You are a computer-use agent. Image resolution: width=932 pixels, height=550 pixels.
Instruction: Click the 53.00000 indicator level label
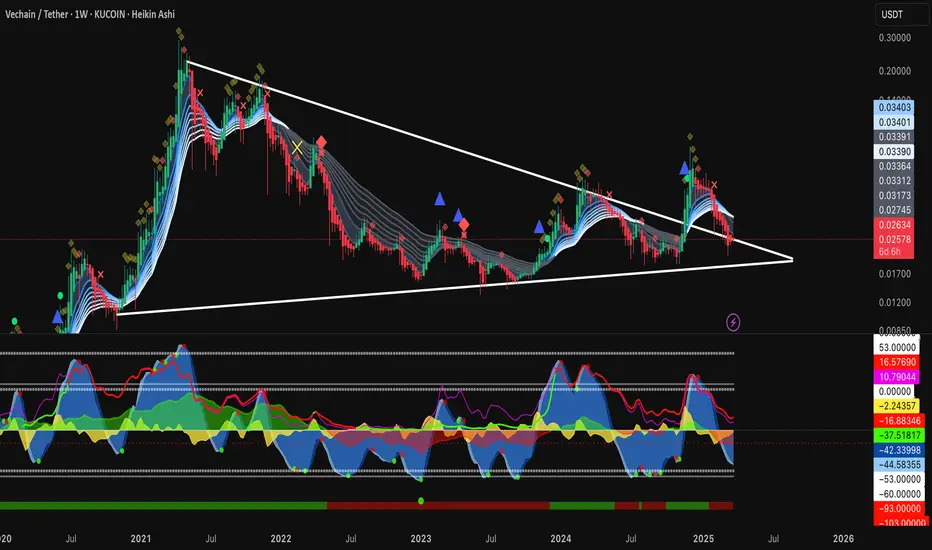click(x=898, y=347)
